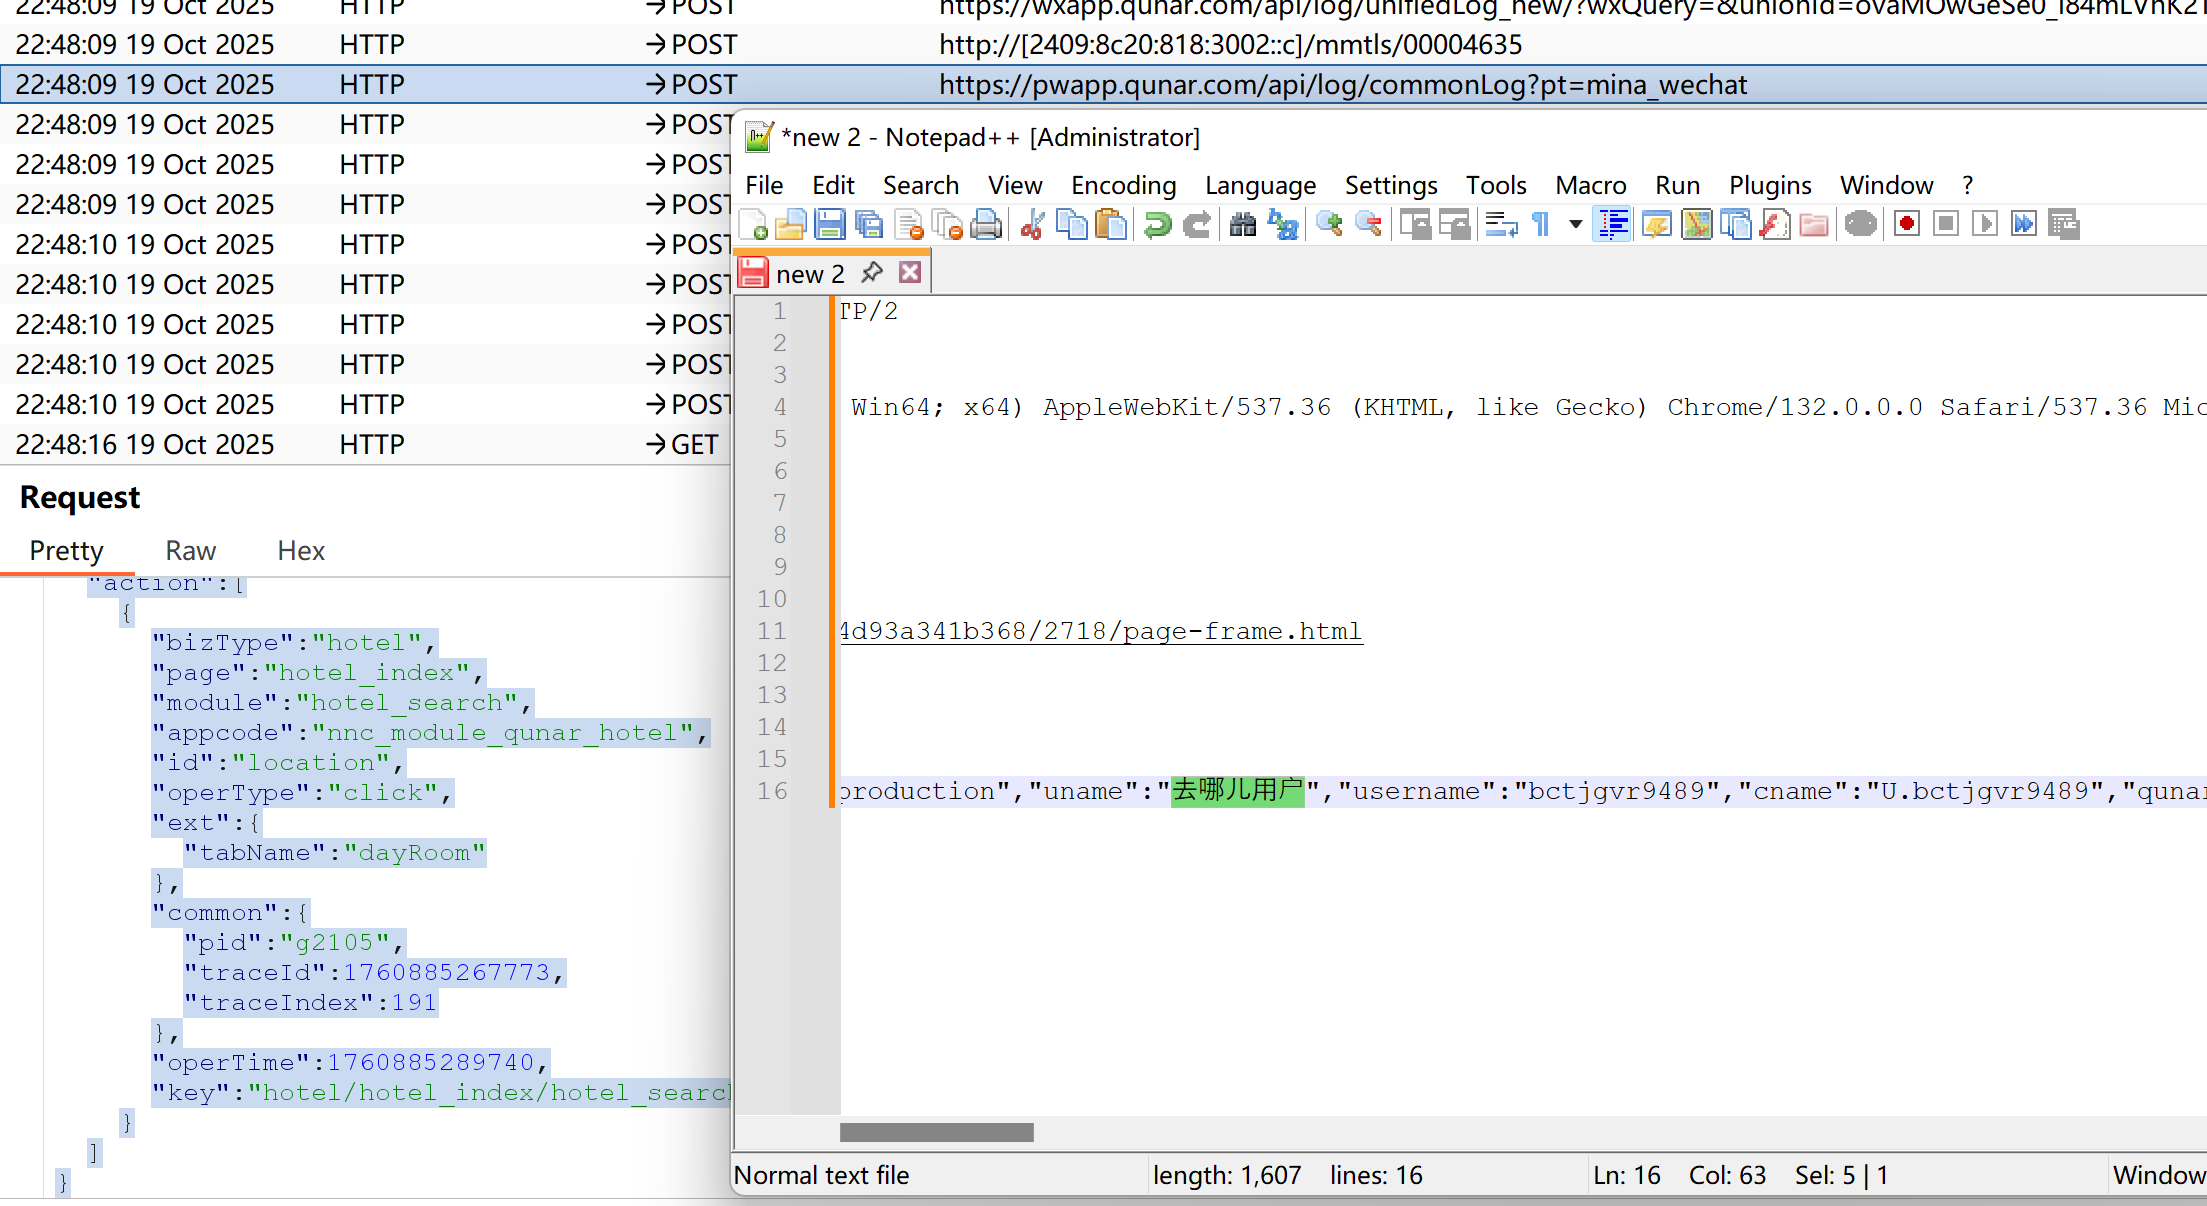Open the Encoding menu
This screenshot has height=1206, width=2207.
click(1123, 186)
